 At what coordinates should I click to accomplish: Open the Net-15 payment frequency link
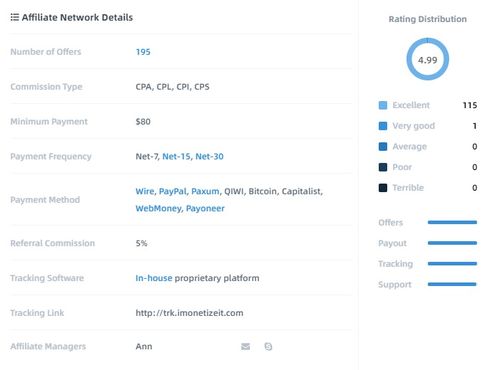[x=176, y=156]
